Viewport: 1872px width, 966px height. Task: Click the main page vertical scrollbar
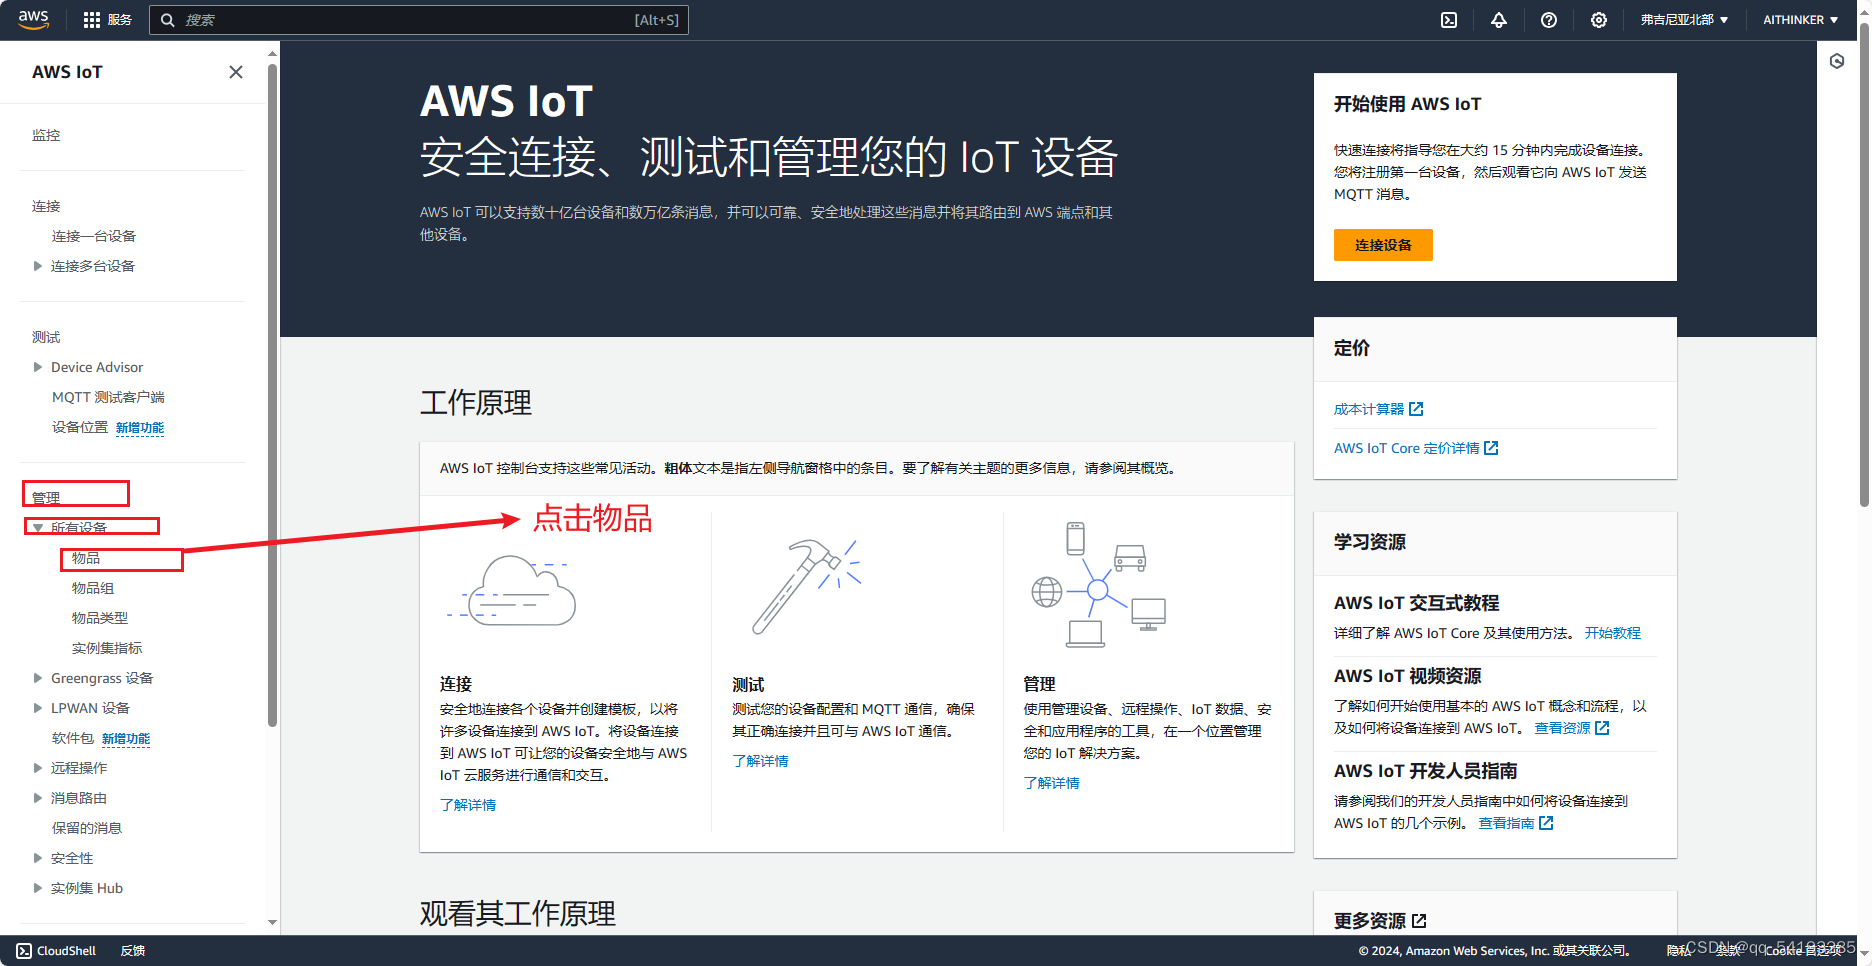[x=1864, y=265]
